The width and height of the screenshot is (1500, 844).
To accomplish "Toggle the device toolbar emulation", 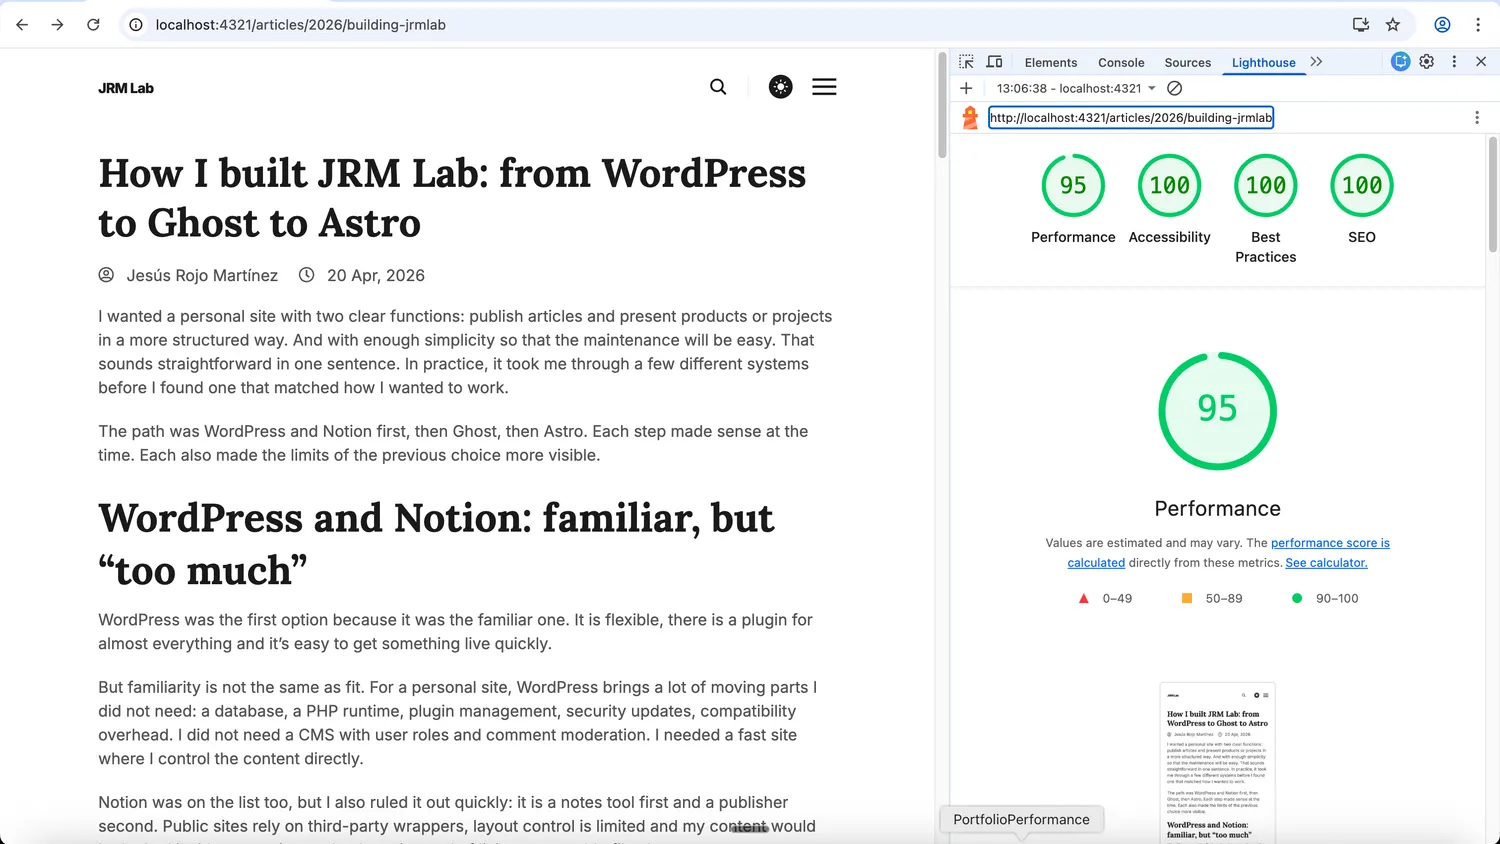I will pos(994,62).
